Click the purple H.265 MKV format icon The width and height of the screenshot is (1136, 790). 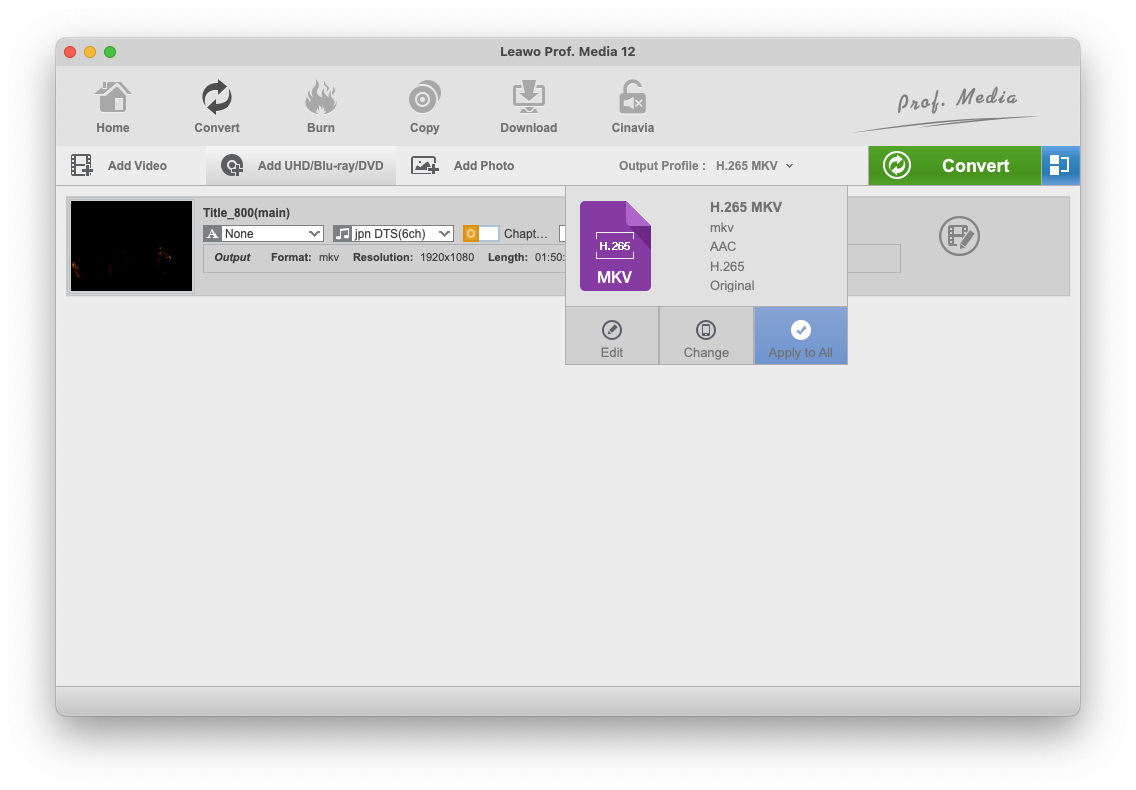[615, 246]
